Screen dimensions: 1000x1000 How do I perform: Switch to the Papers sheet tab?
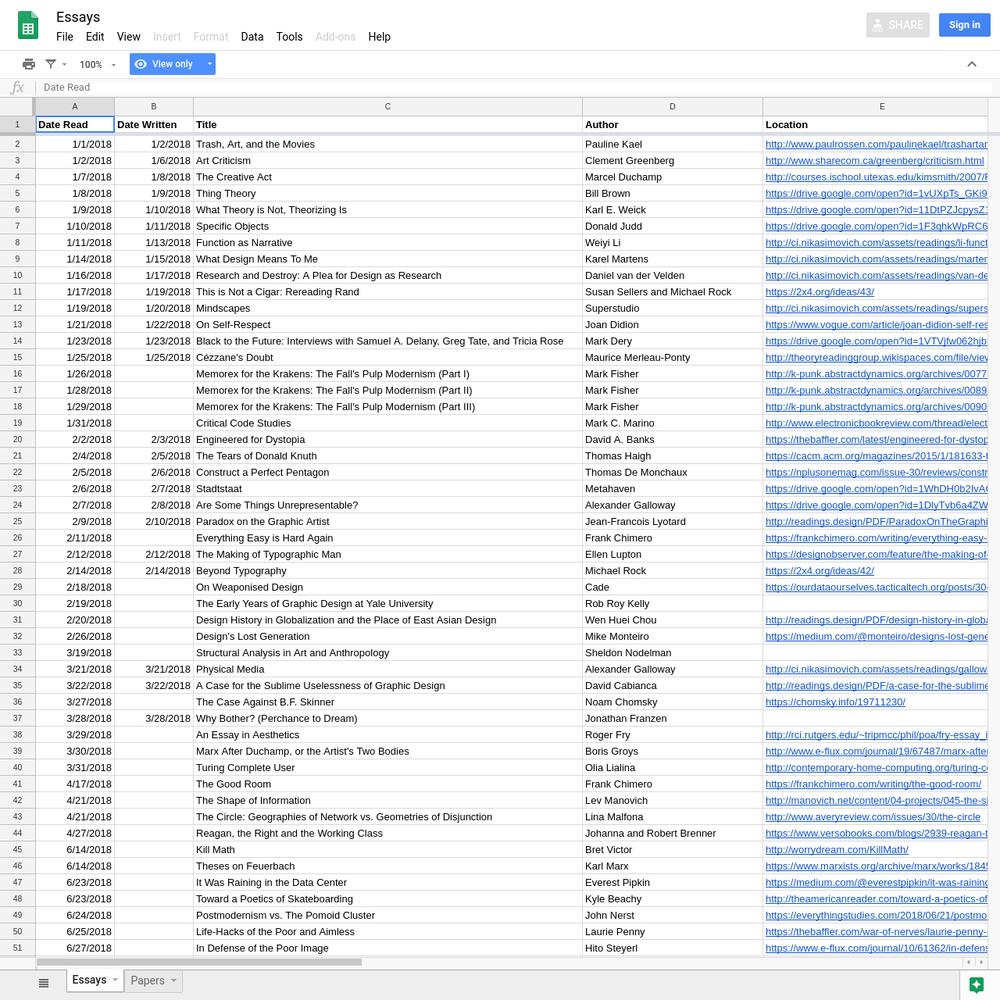tap(147, 980)
